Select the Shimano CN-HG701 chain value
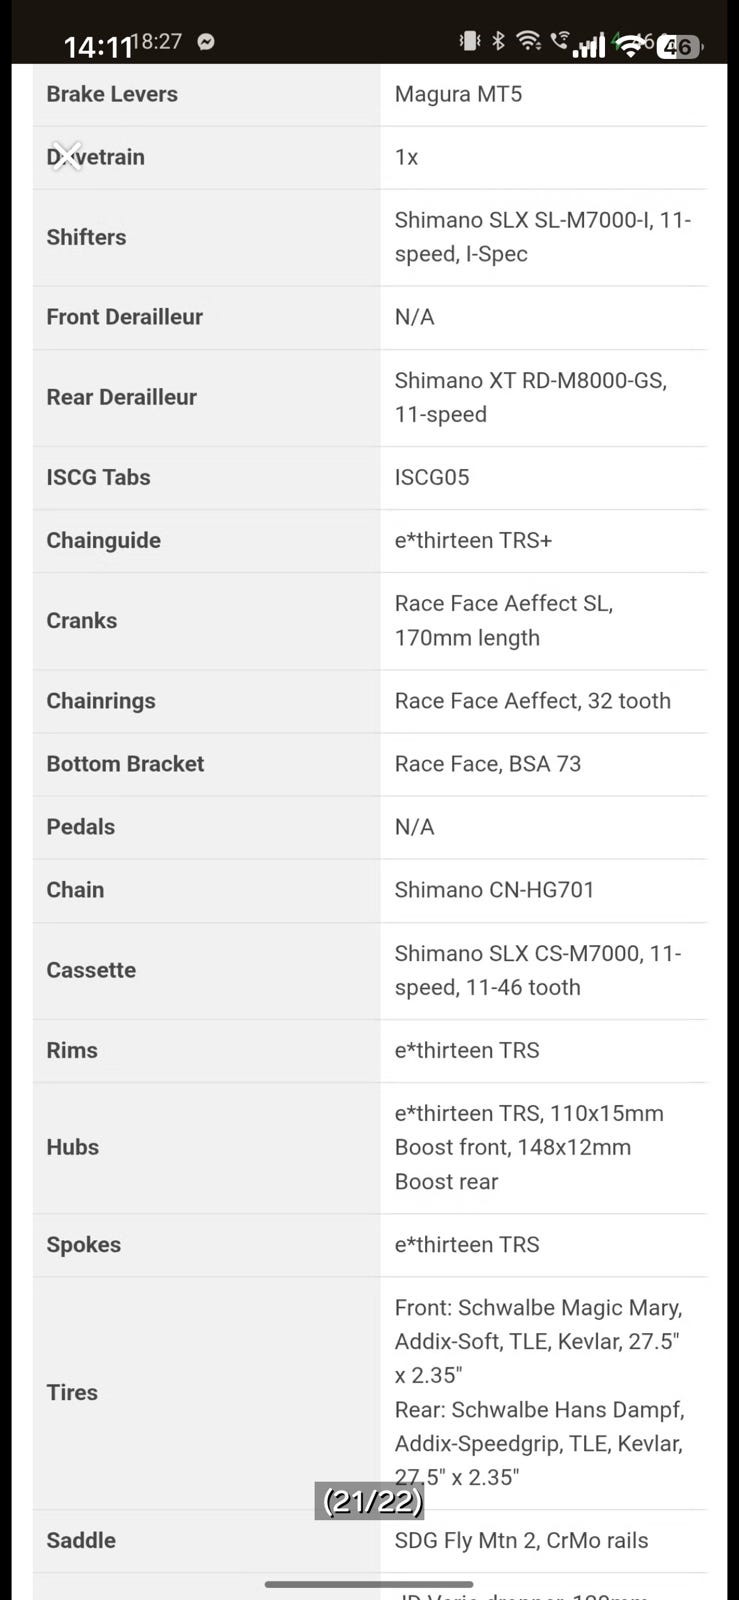This screenshot has width=739, height=1600. coord(494,890)
